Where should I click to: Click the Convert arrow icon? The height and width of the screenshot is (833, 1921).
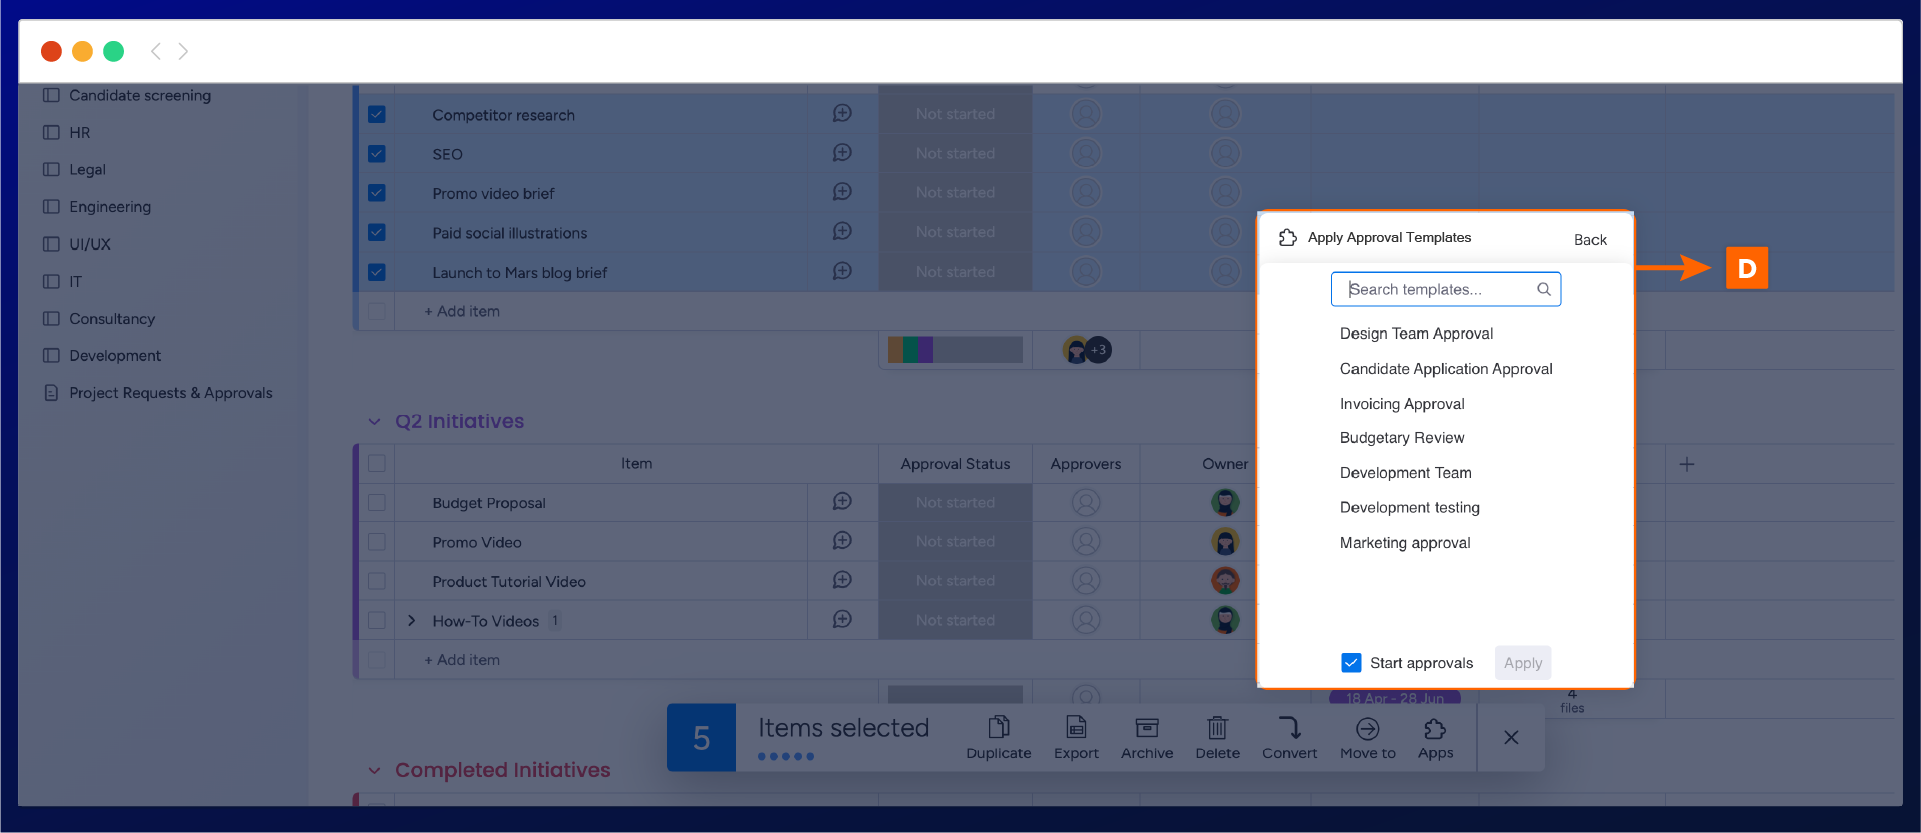point(1289,728)
